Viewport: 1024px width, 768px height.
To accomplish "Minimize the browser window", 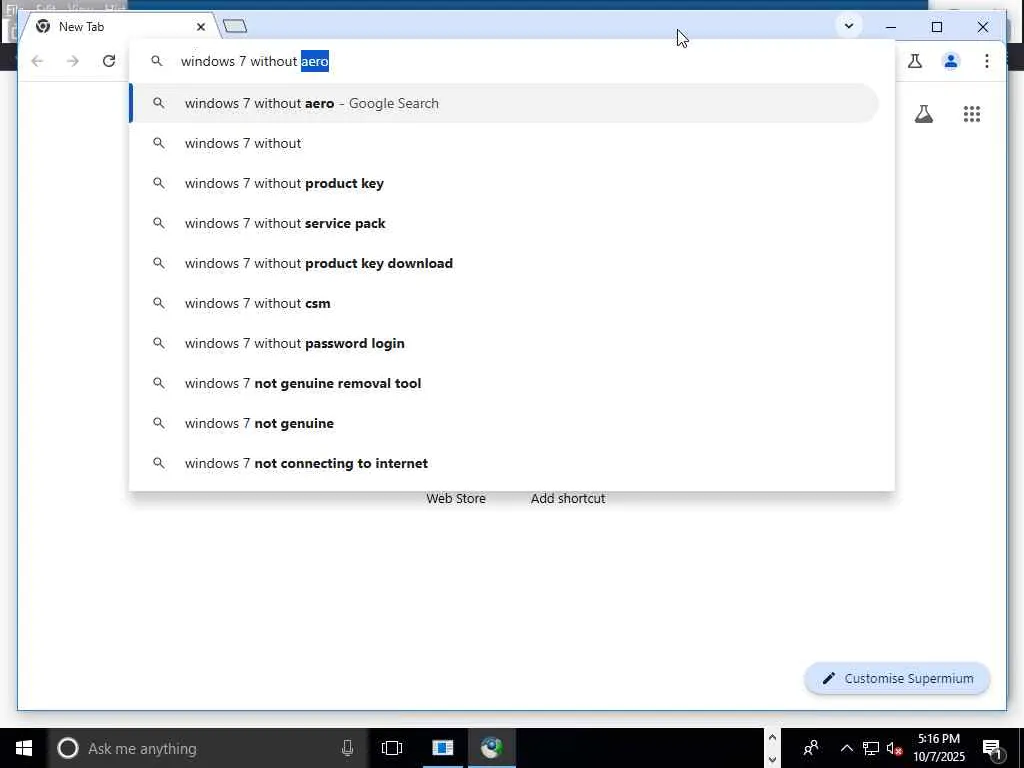I will 891,27.
